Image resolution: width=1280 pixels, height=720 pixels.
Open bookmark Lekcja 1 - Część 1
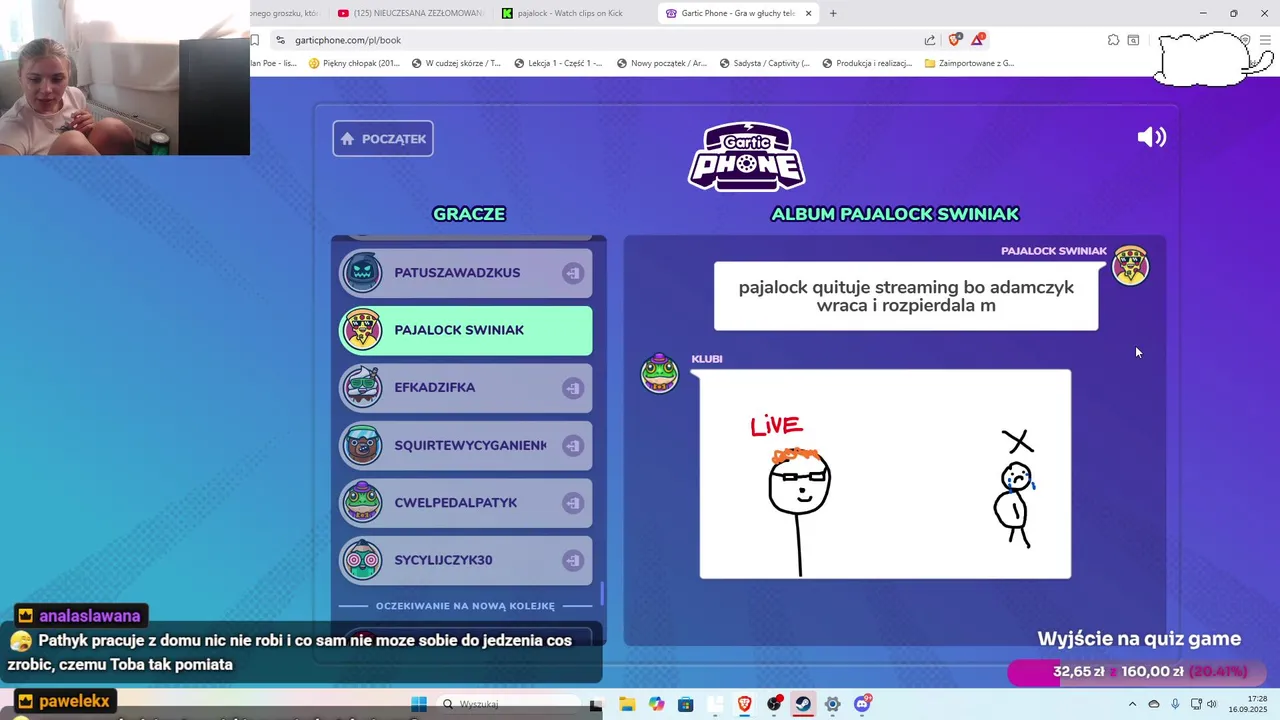tap(558, 63)
